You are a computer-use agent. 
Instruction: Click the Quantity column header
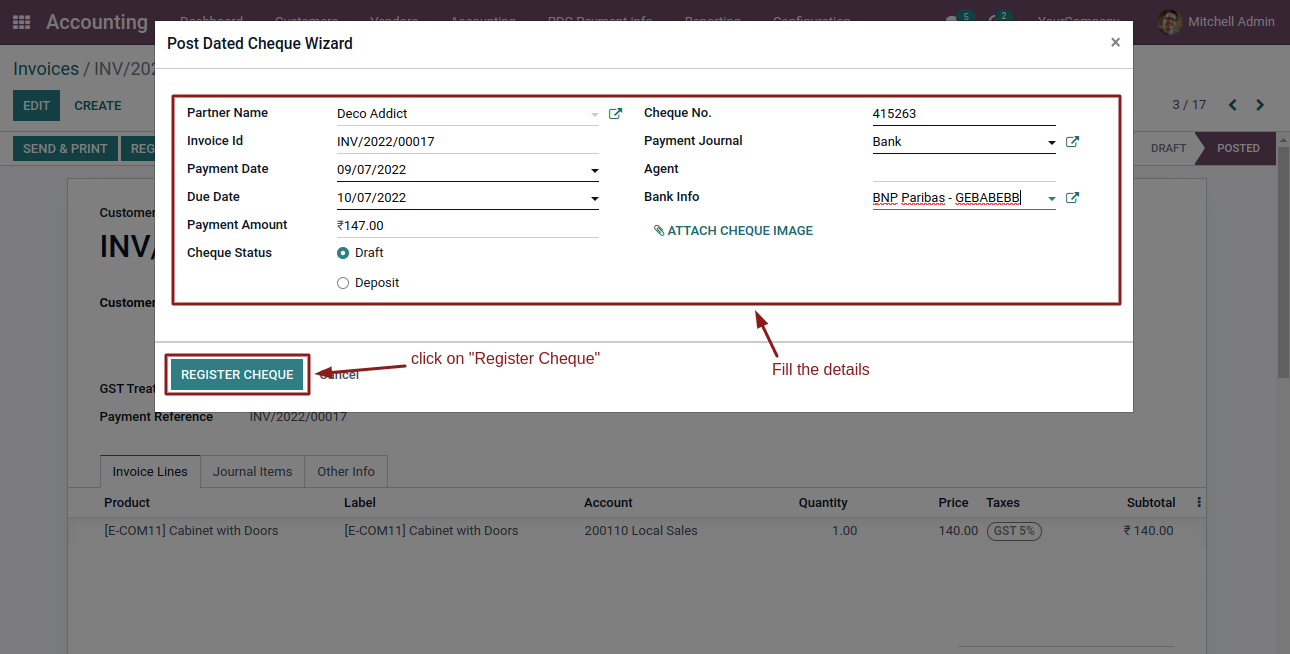pos(823,503)
